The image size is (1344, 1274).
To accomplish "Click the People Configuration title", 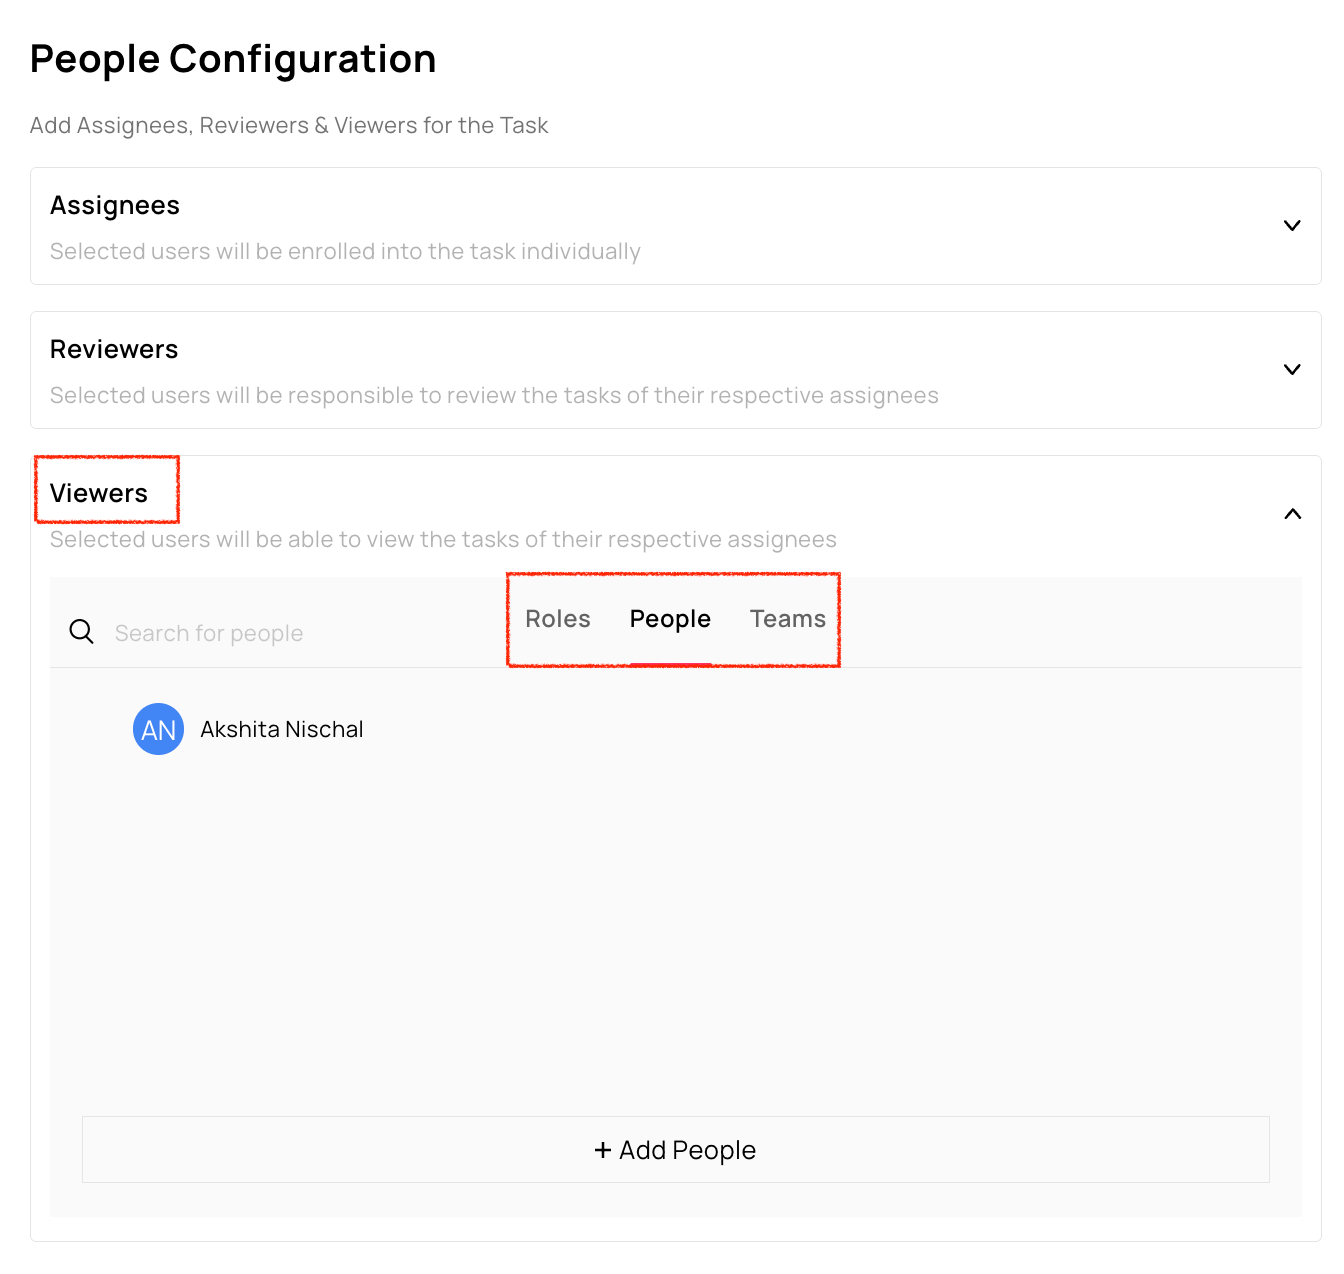I will pos(233,59).
